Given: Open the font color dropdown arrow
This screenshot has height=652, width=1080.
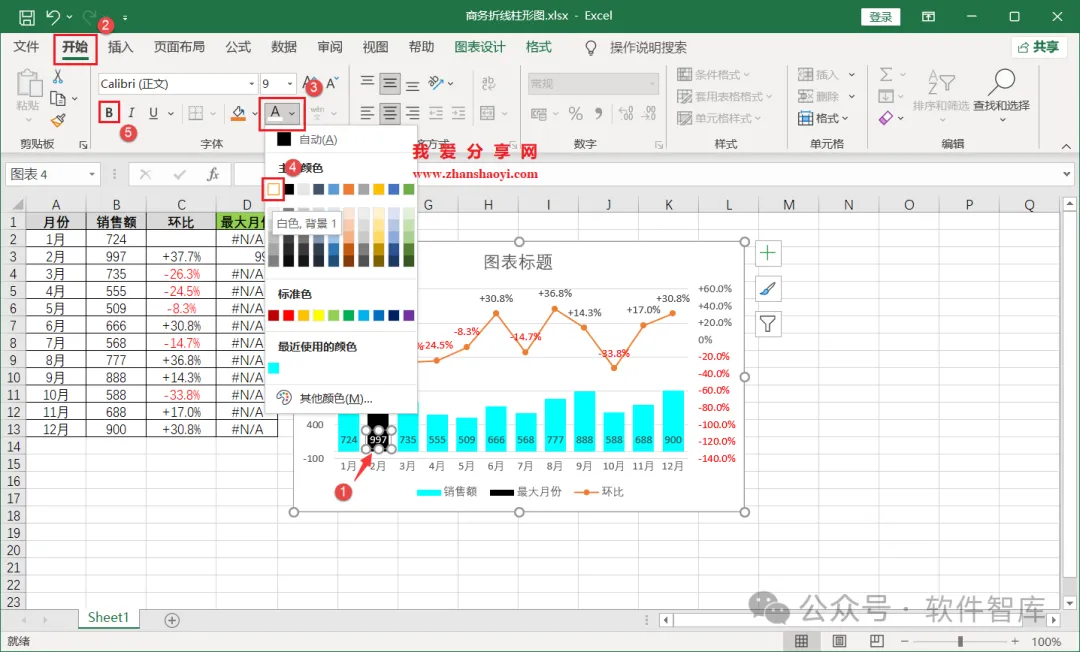Looking at the screenshot, I should (293, 113).
